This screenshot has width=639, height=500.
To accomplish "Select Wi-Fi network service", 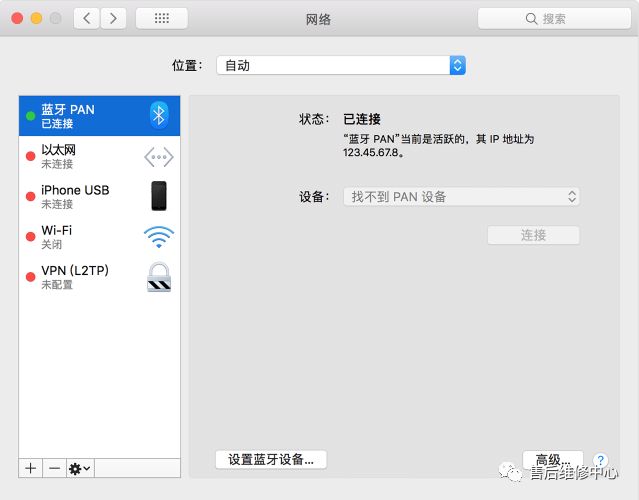I will coord(99,236).
